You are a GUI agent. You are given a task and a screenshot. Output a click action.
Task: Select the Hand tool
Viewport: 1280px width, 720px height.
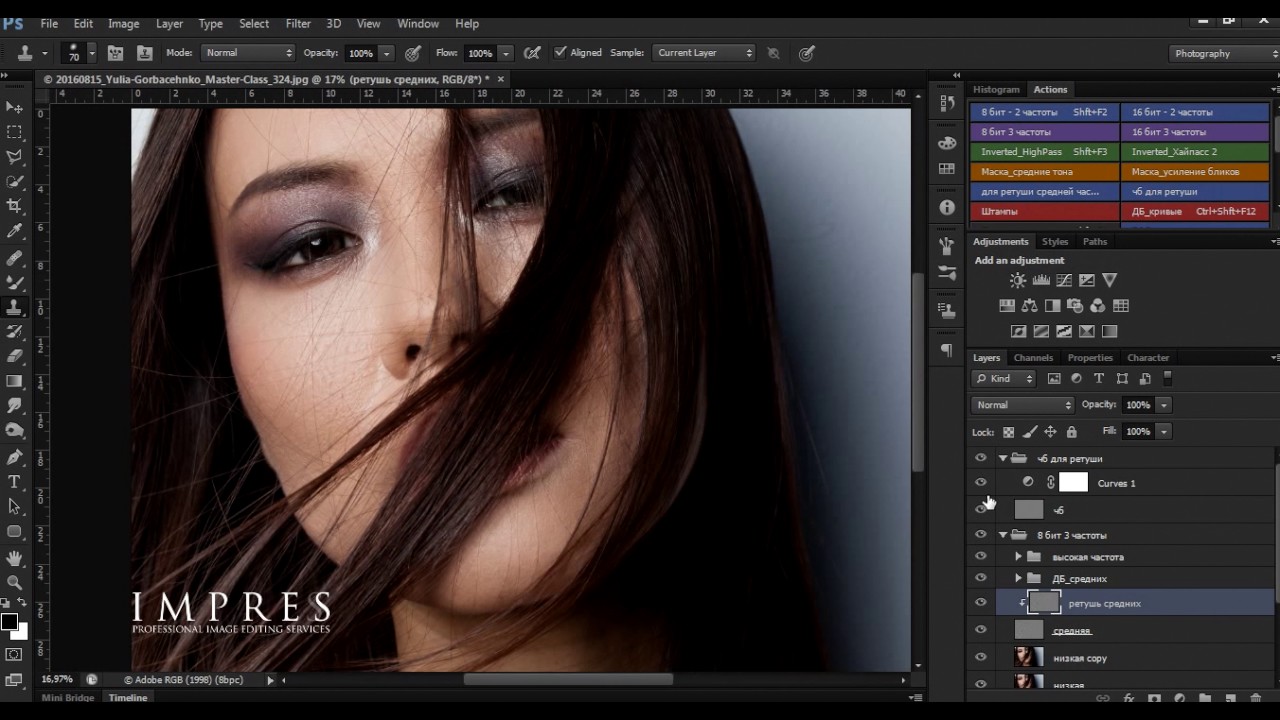coord(14,558)
